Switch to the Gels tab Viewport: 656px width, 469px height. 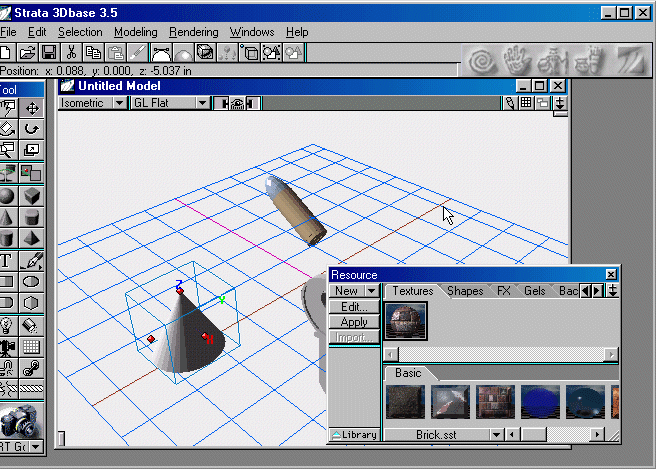tap(535, 291)
